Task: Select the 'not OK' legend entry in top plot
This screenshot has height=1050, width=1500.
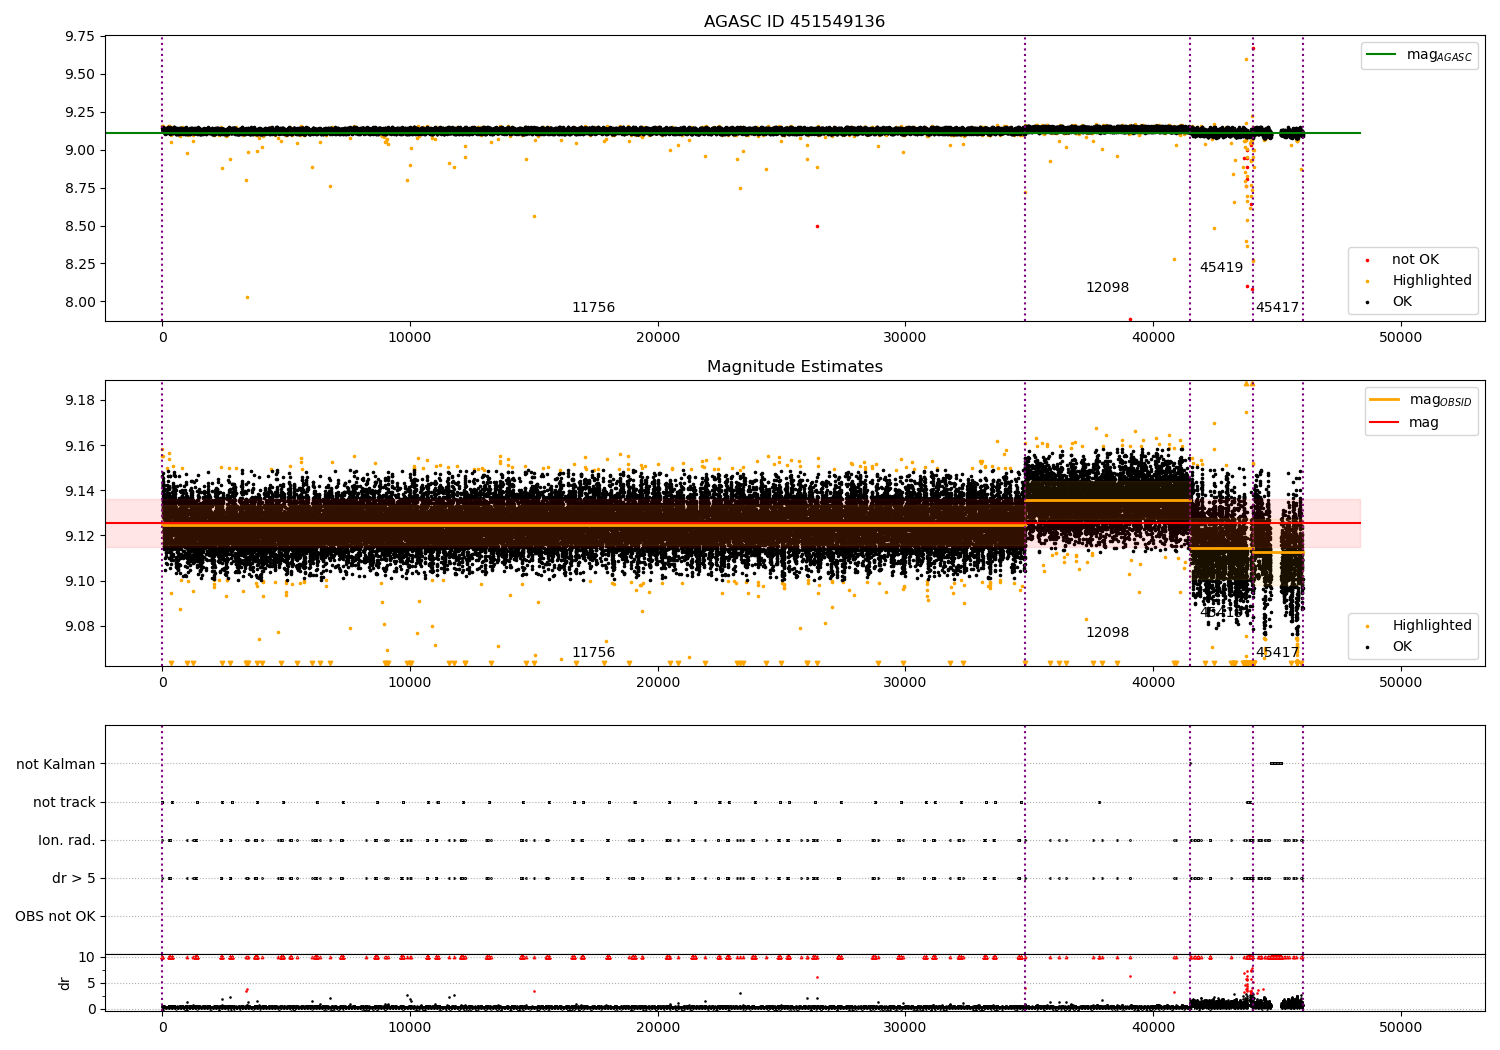Action: pyautogui.click(x=1415, y=260)
